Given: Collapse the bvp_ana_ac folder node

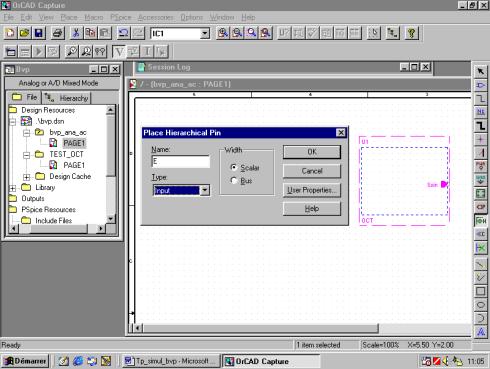Looking at the screenshot, I should 27,133.
